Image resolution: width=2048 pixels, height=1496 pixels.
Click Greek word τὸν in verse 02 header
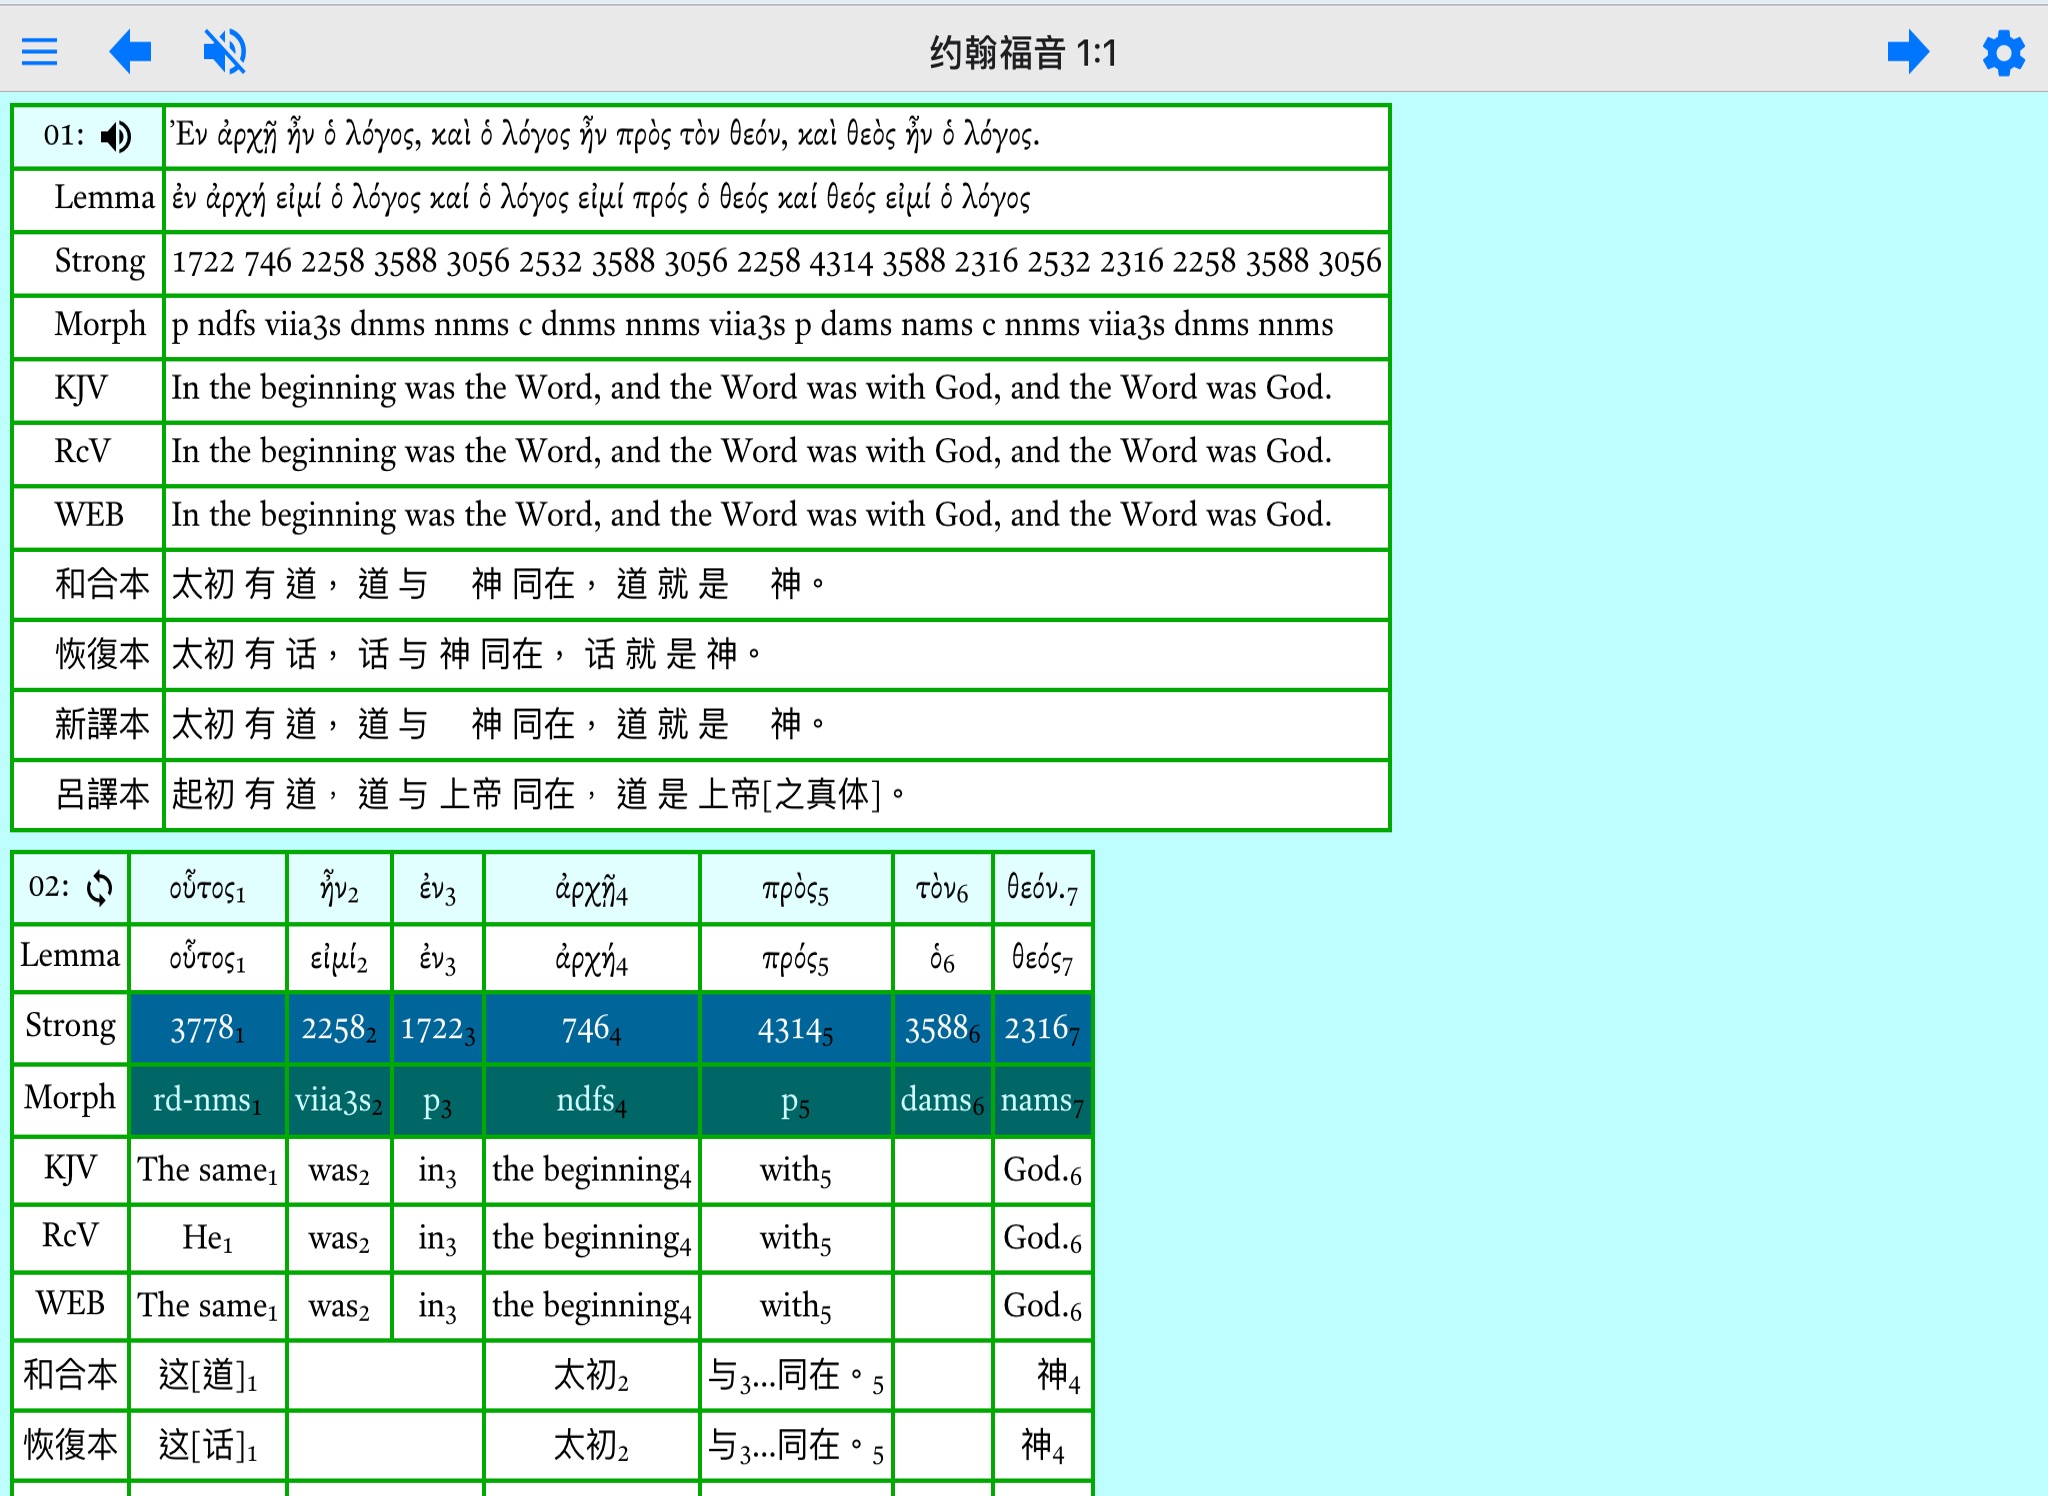coord(942,888)
